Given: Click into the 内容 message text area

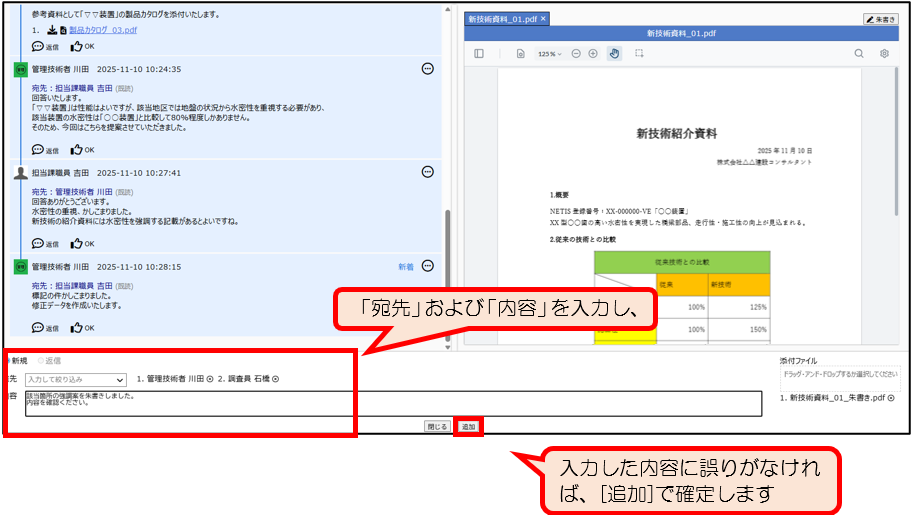Looking at the screenshot, I should click(x=190, y=402).
